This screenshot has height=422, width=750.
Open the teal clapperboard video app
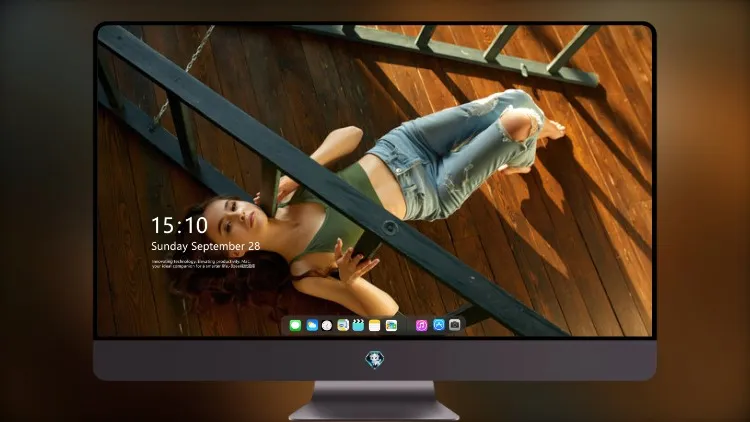click(358, 325)
